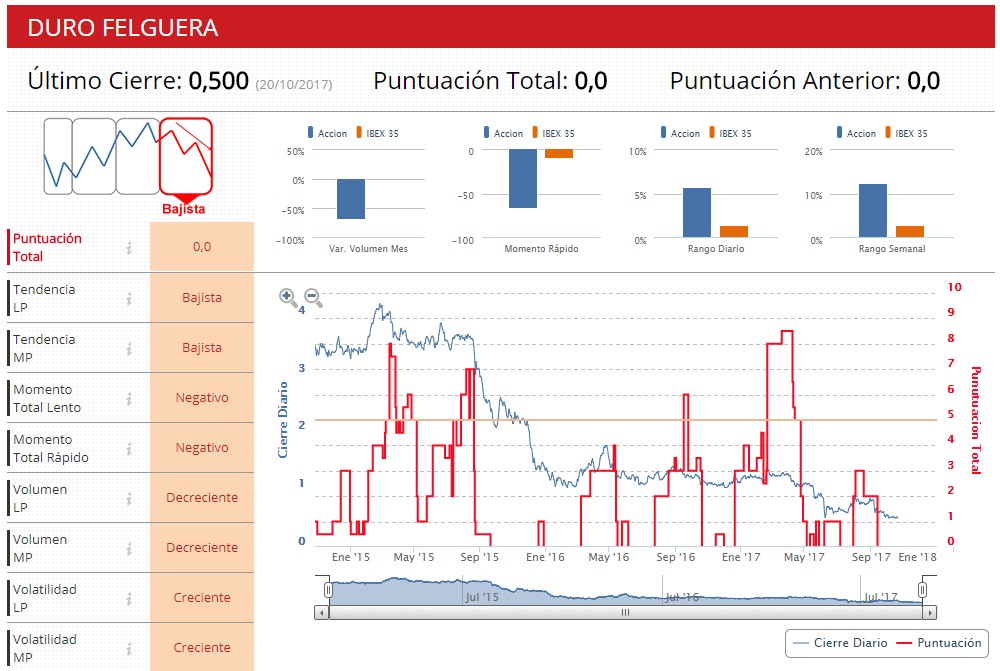Click the Rango Diario chart label
This screenshot has height=671, width=1000.
pos(716,249)
